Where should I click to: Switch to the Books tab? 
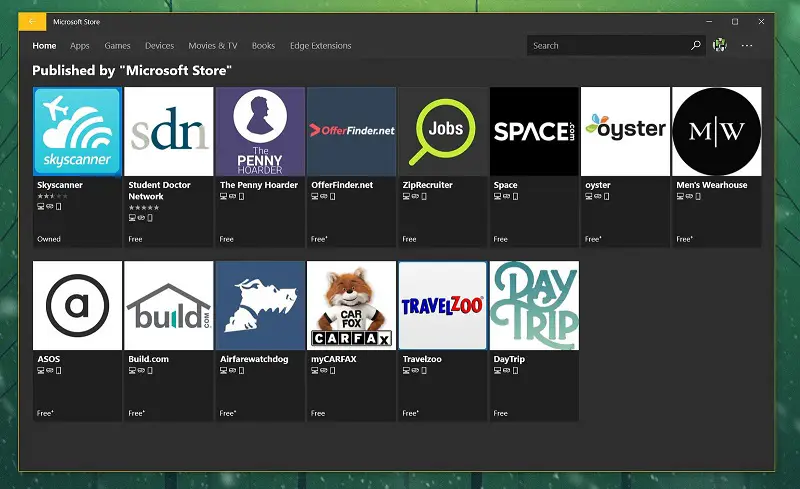point(263,45)
